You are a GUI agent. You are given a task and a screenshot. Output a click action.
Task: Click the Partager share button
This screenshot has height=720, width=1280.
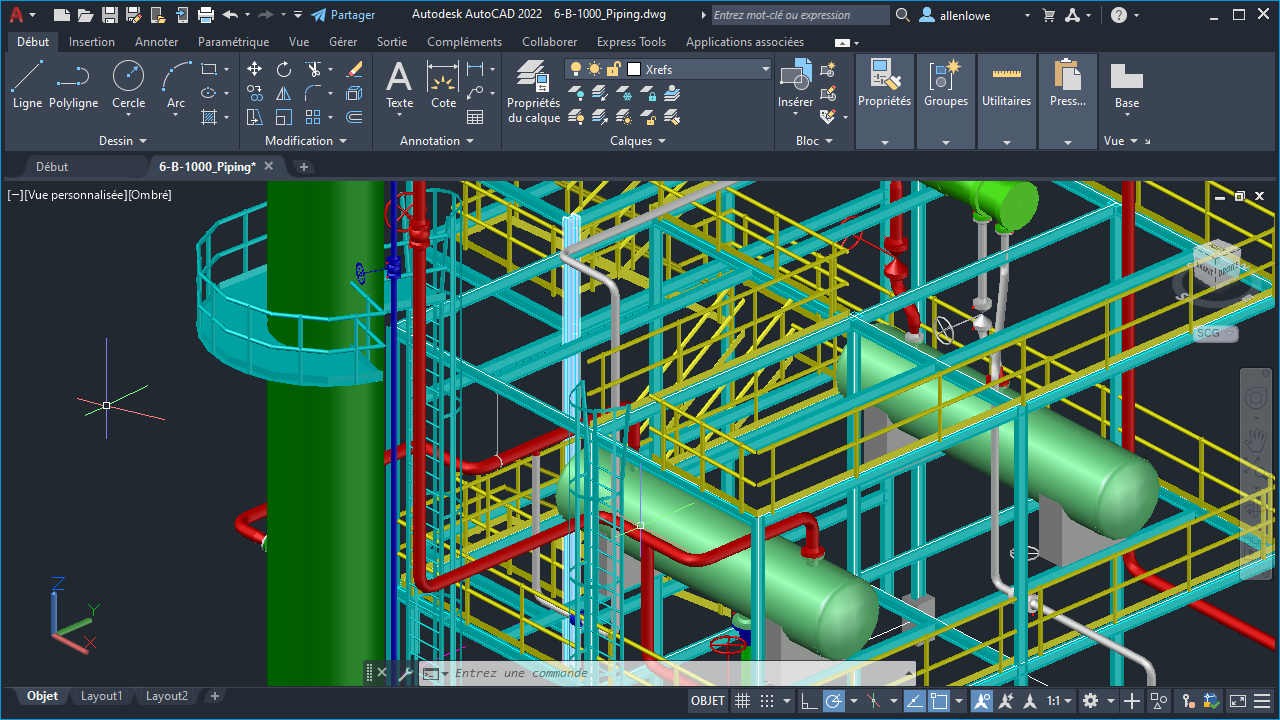[343, 15]
